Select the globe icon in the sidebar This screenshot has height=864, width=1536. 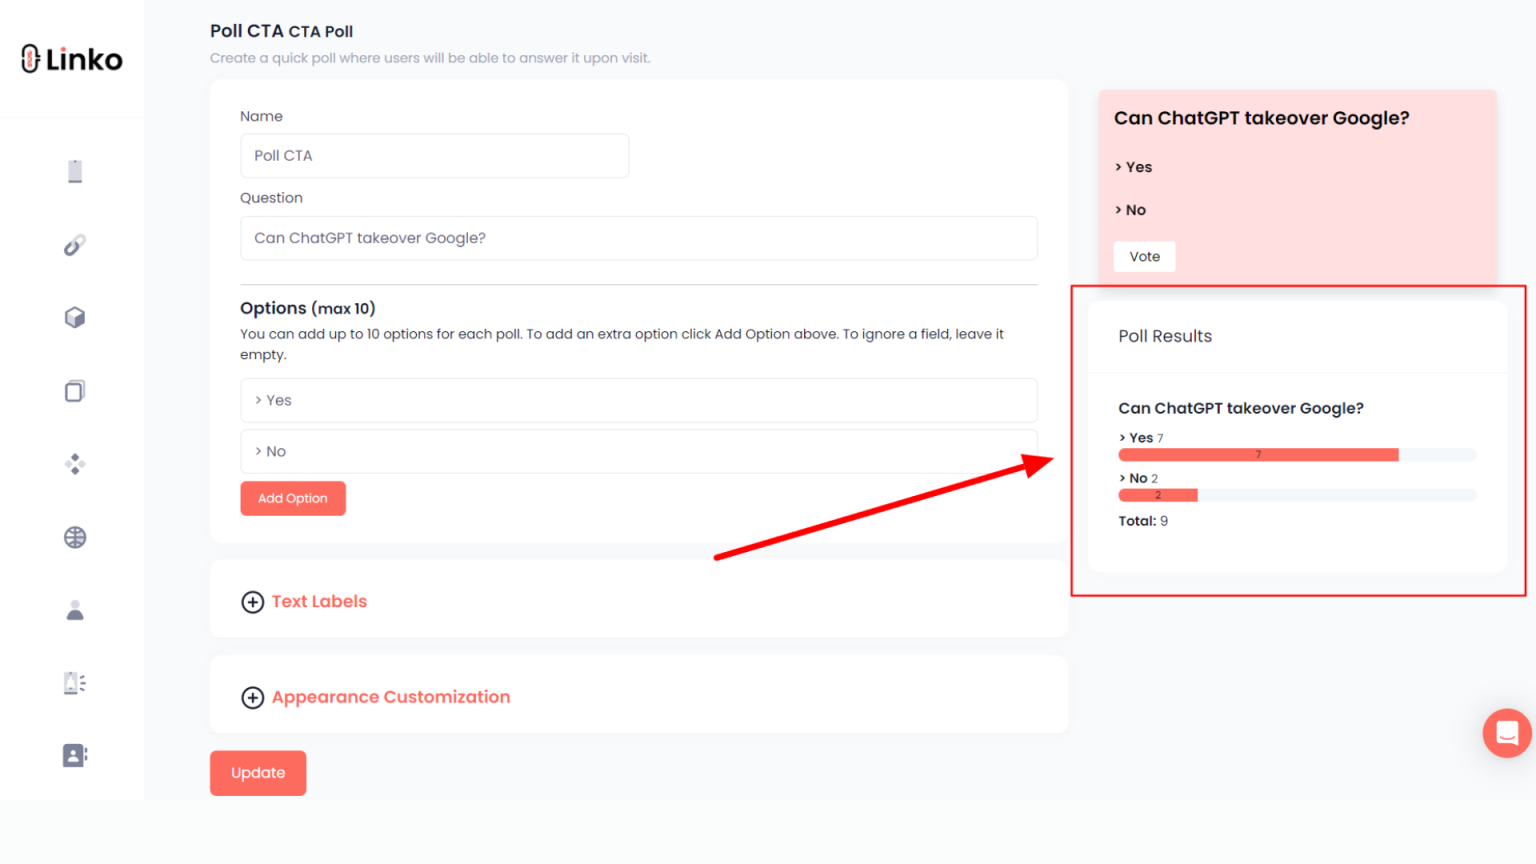pyautogui.click(x=74, y=537)
